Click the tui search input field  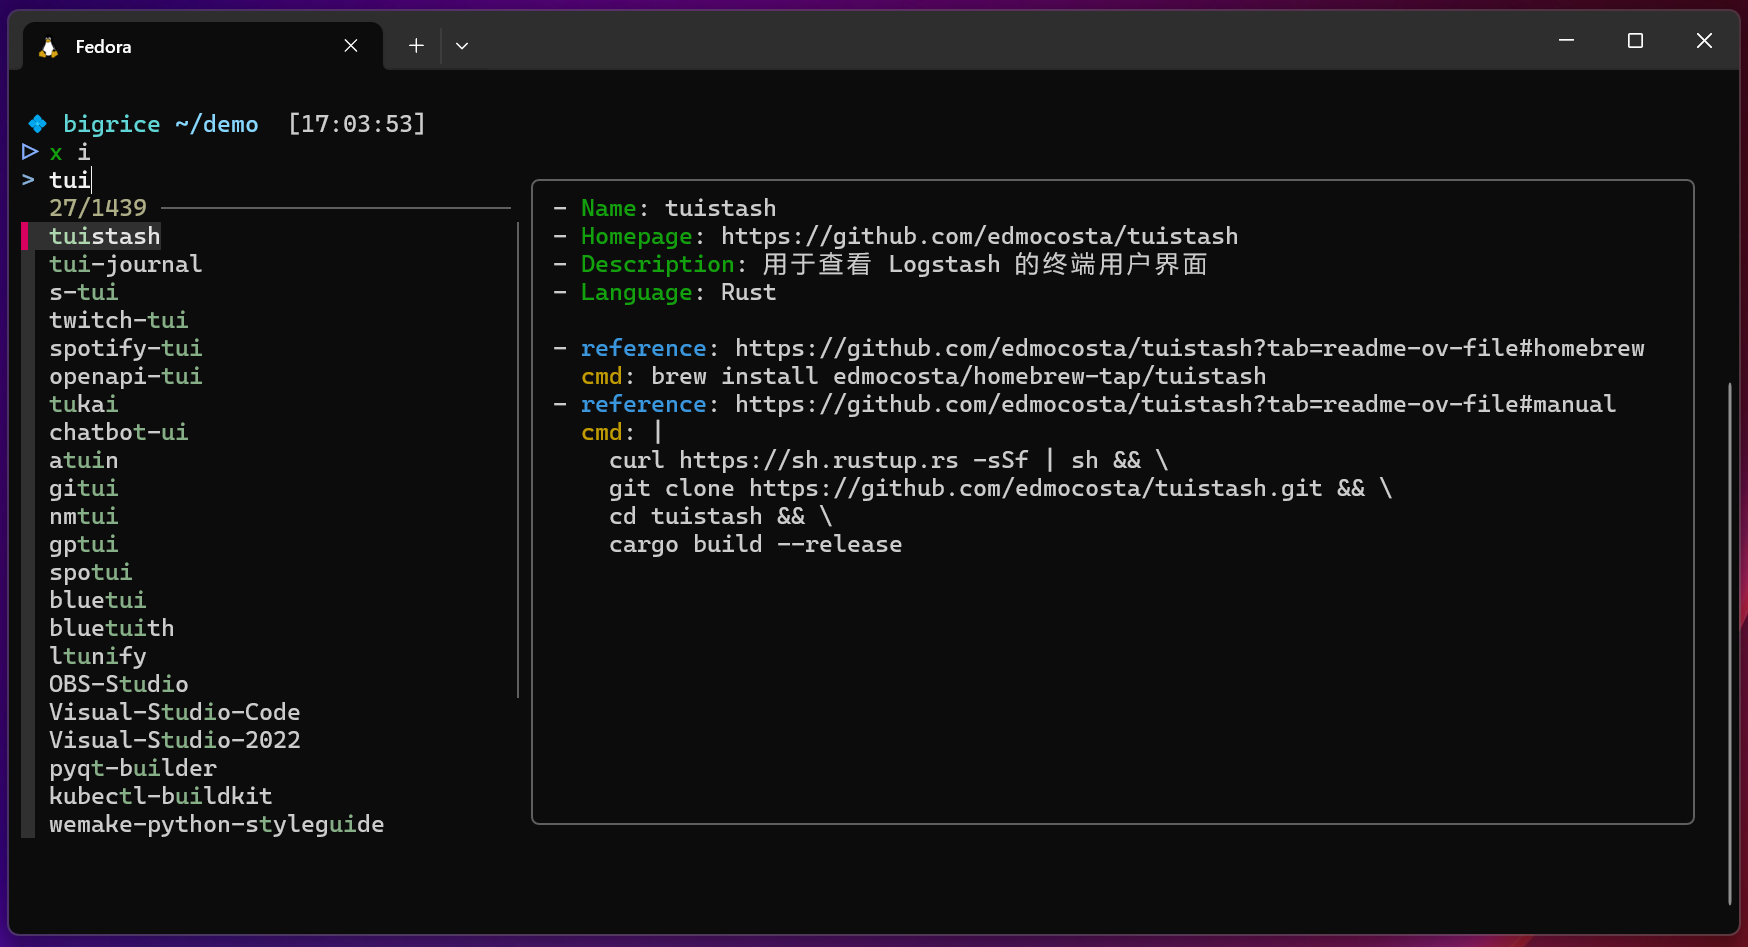tap(70, 180)
